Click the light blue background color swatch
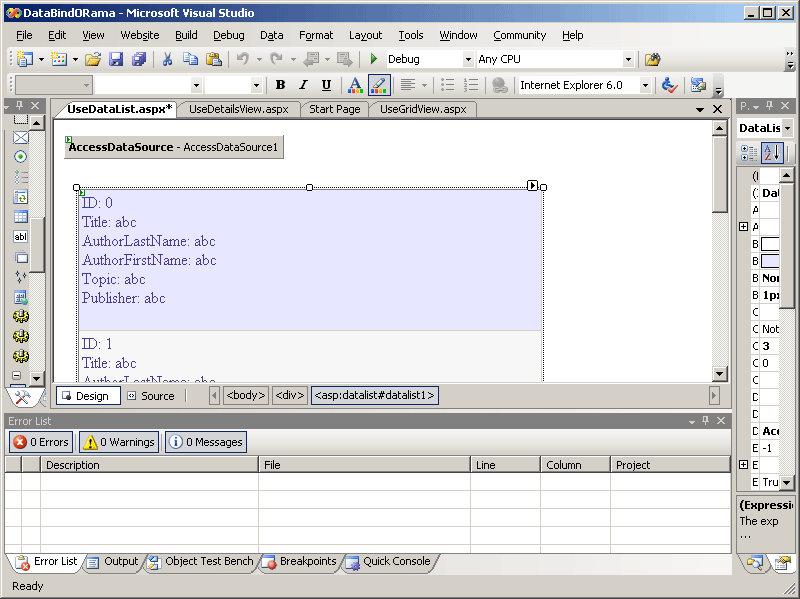The image size is (800, 599). [x=770, y=260]
